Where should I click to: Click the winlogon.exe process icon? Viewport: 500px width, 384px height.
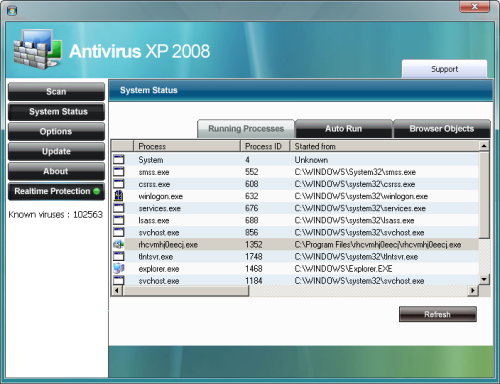[118, 196]
